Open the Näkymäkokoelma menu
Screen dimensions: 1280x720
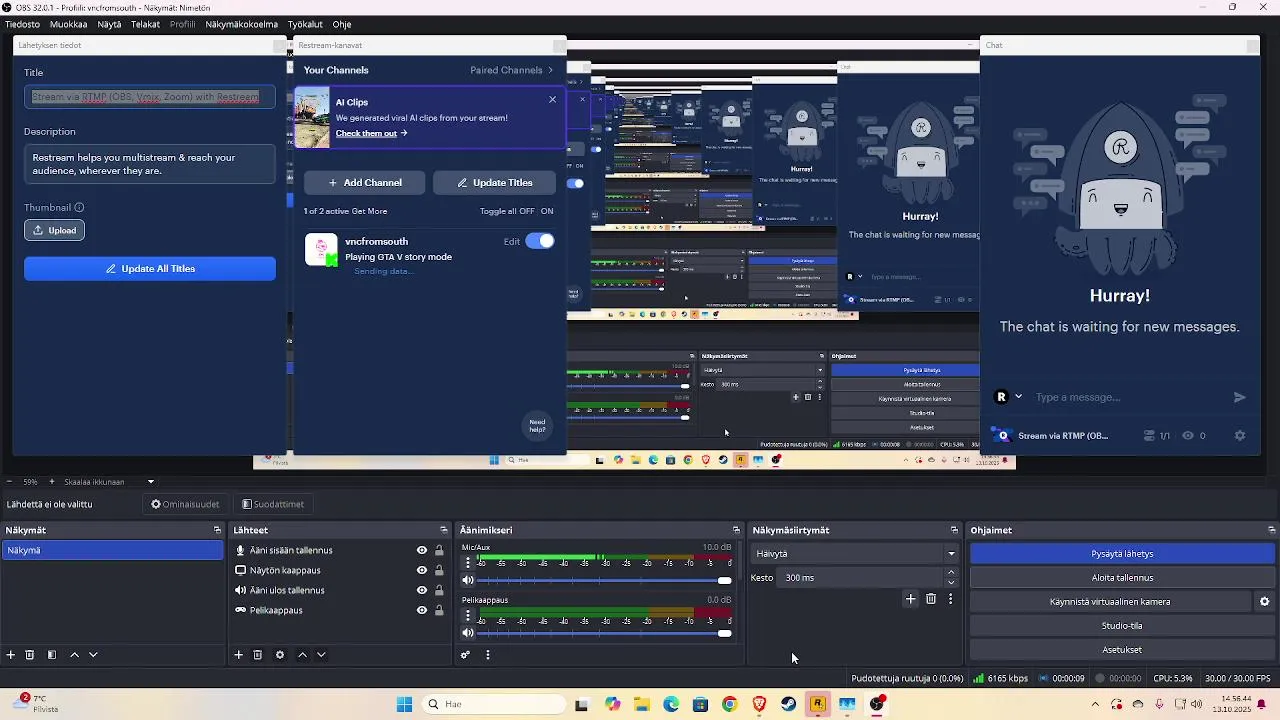pos(242,24)
